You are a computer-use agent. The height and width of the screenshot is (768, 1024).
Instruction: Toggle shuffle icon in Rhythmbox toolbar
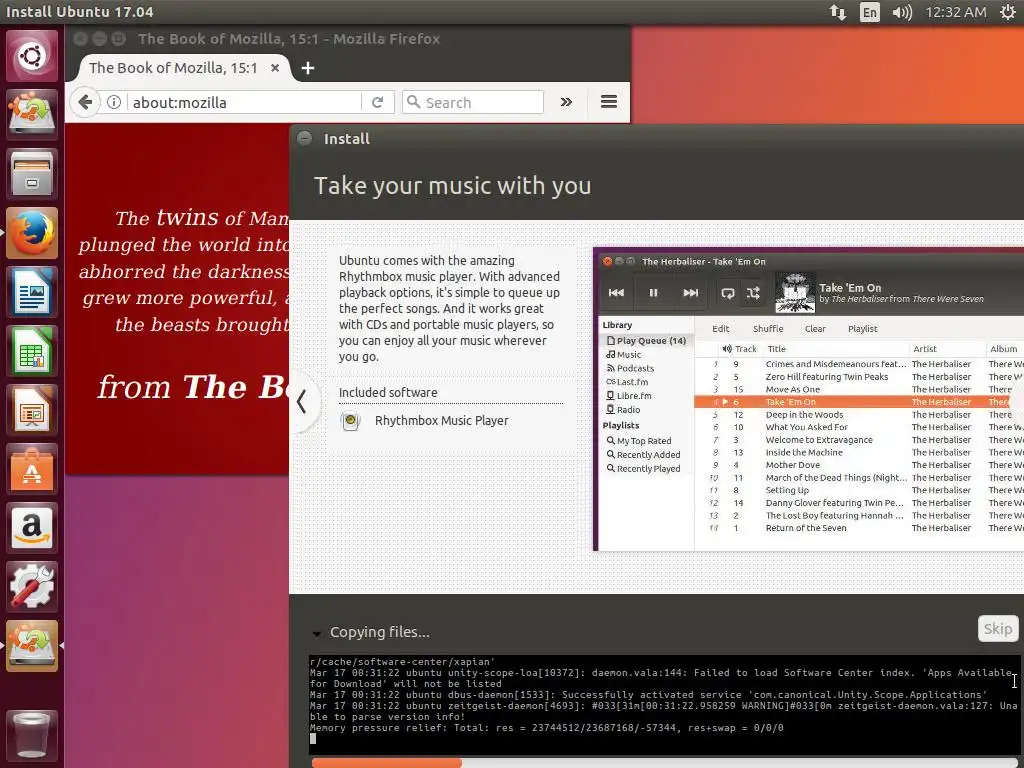tap(753, 293)
